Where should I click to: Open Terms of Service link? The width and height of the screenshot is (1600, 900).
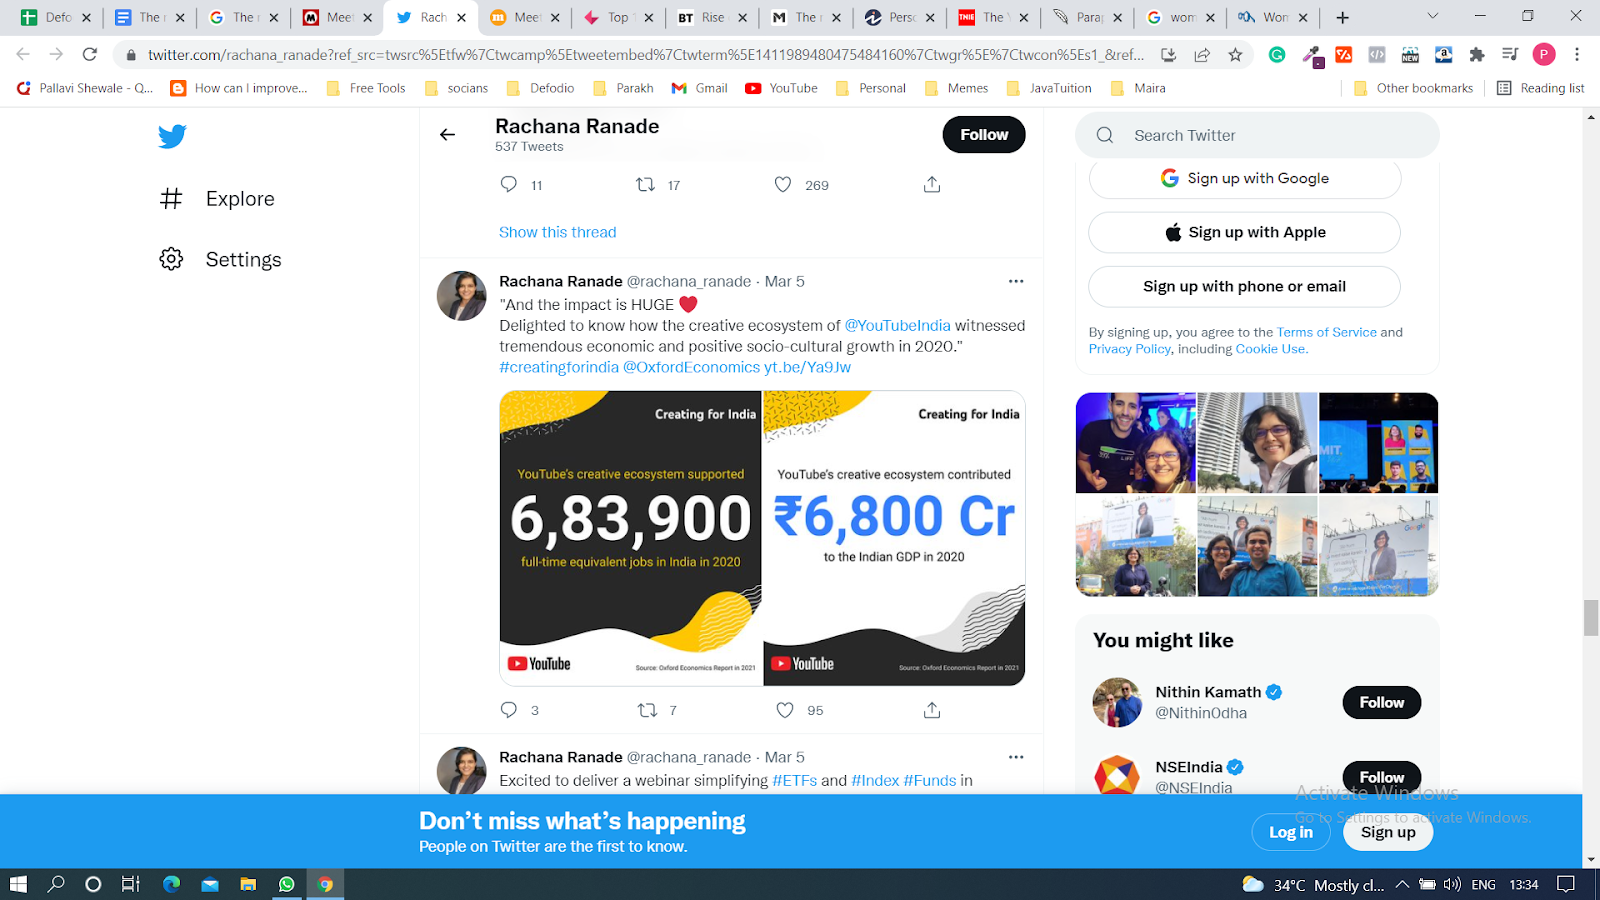1327,332
